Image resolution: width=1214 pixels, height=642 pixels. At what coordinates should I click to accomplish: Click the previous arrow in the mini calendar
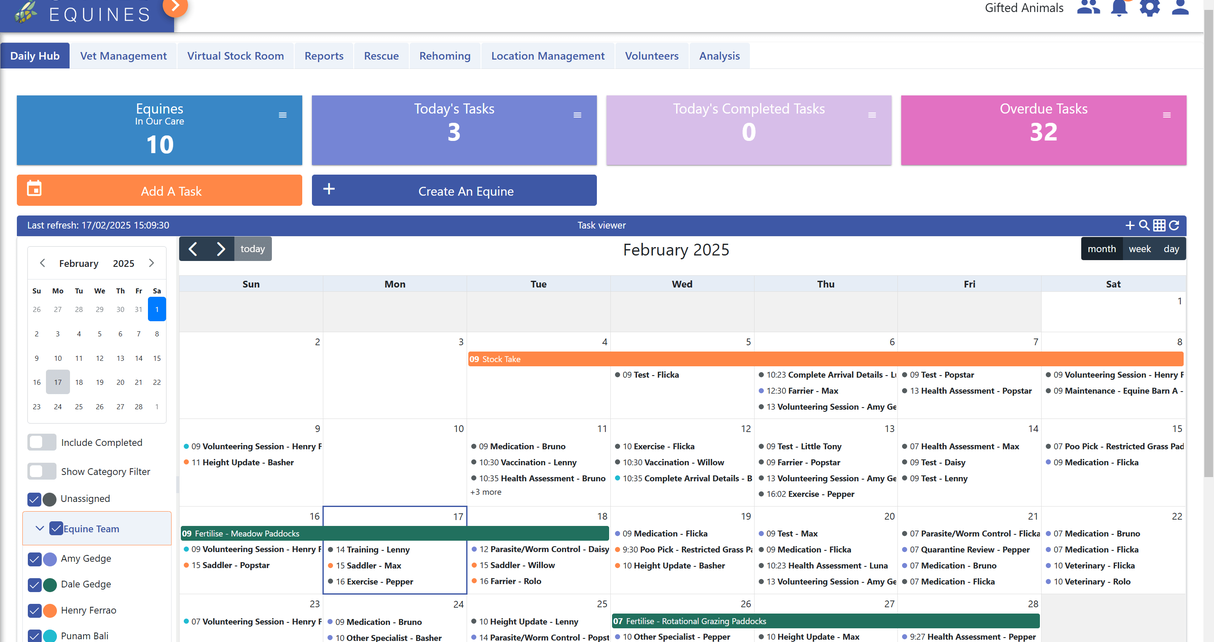coord(42,263)
